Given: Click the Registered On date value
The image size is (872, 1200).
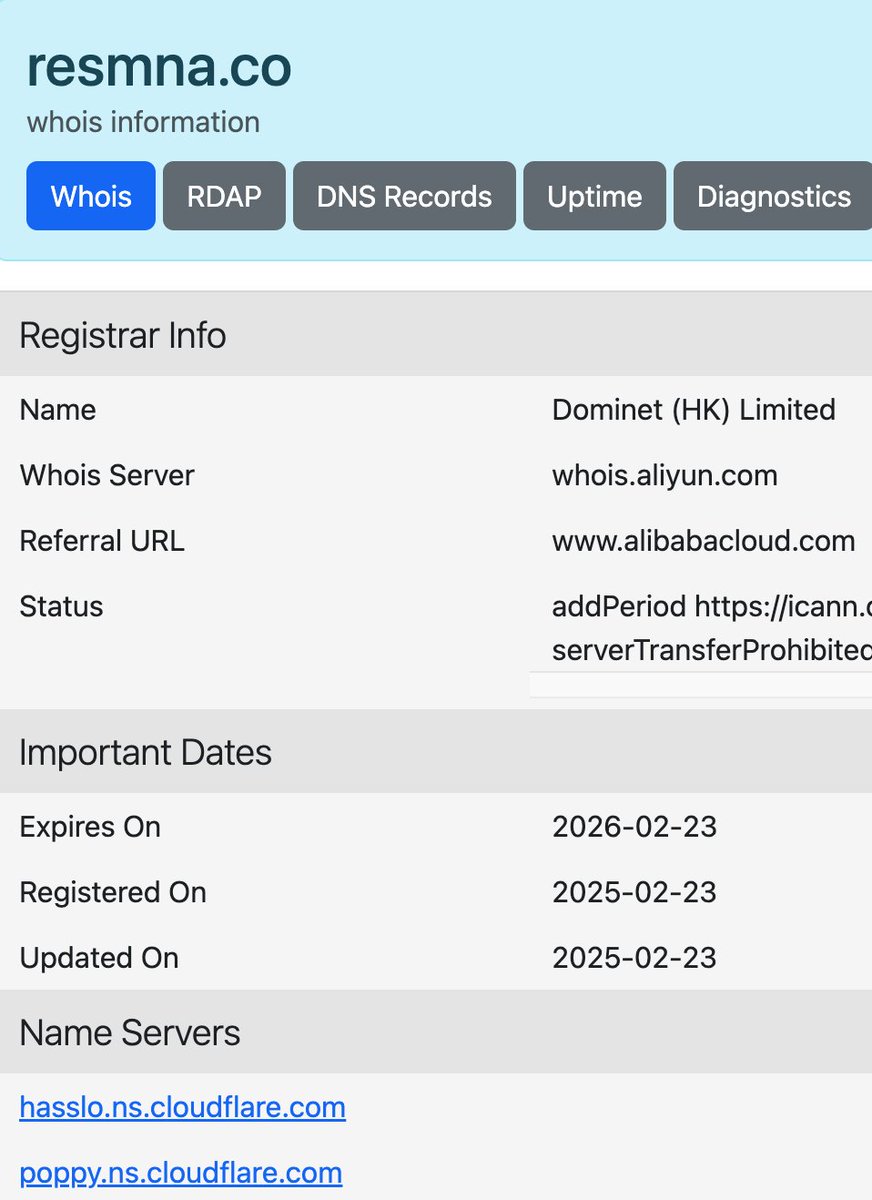Looking at the screenshot, I should pyautogui.click(x=635, y=892).
